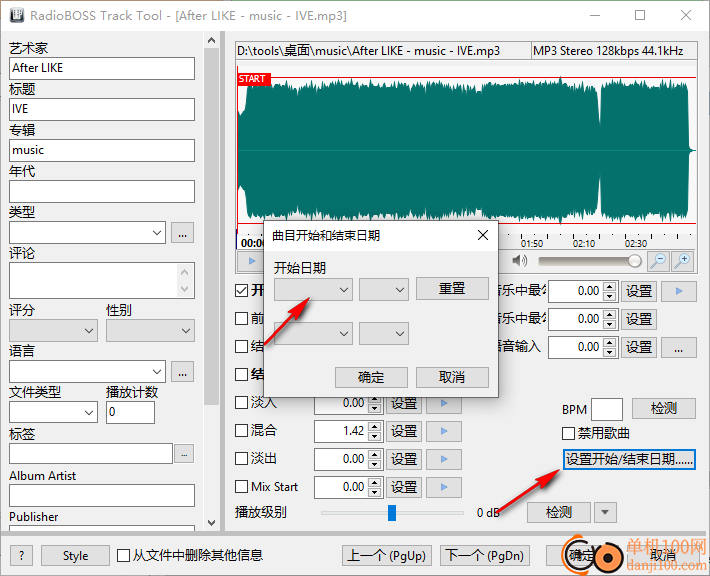This screenshot has width=710, height=576.
Task: Click the speaker volume icon
Action: 519,260
